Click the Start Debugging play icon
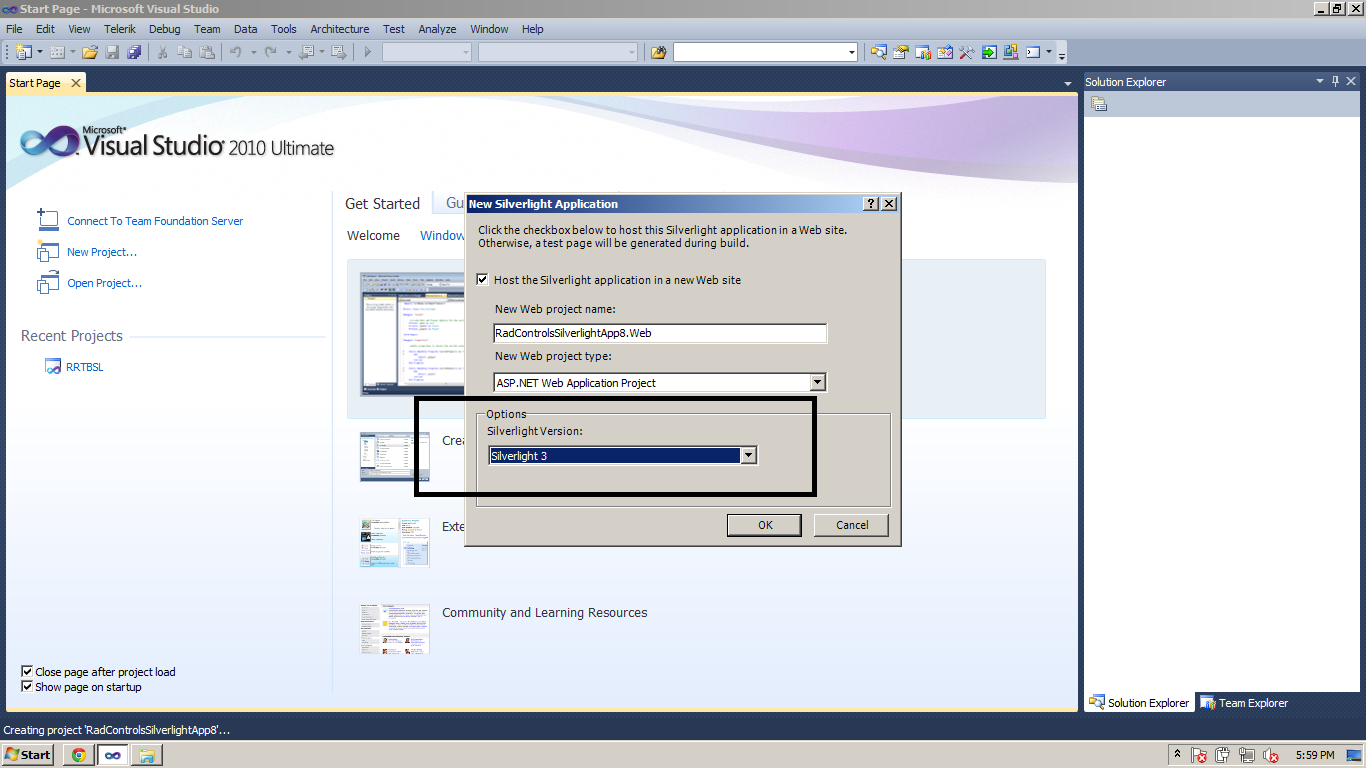The width and height of the screenshot is (1366, 768). click(x=368, y=52)
